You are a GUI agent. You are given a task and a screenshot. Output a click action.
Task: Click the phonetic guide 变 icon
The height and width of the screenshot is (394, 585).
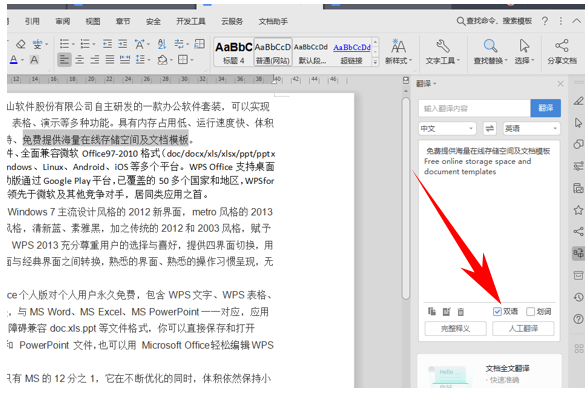(37, 44)
